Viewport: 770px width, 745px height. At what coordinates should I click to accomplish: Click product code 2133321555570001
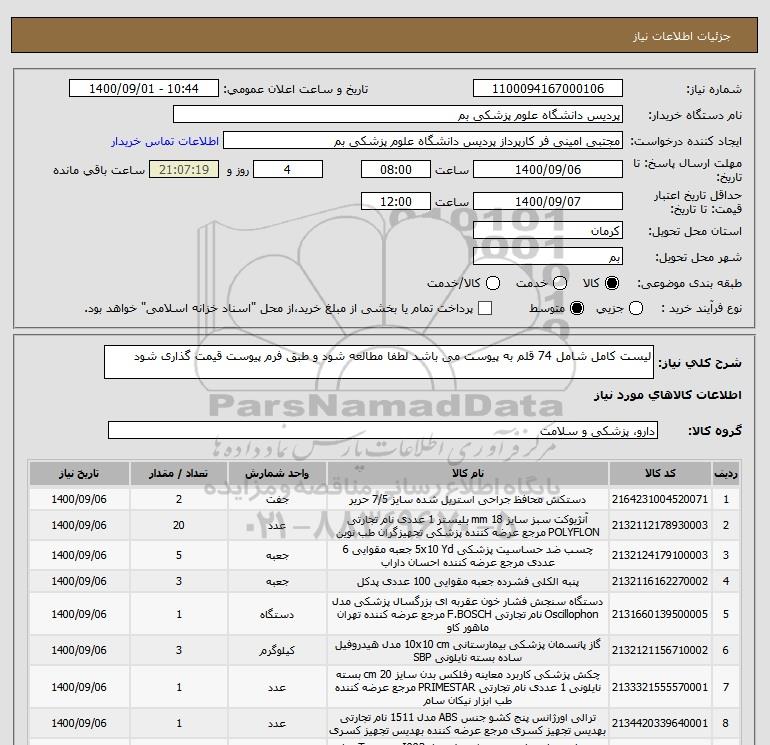click(660, 687)
